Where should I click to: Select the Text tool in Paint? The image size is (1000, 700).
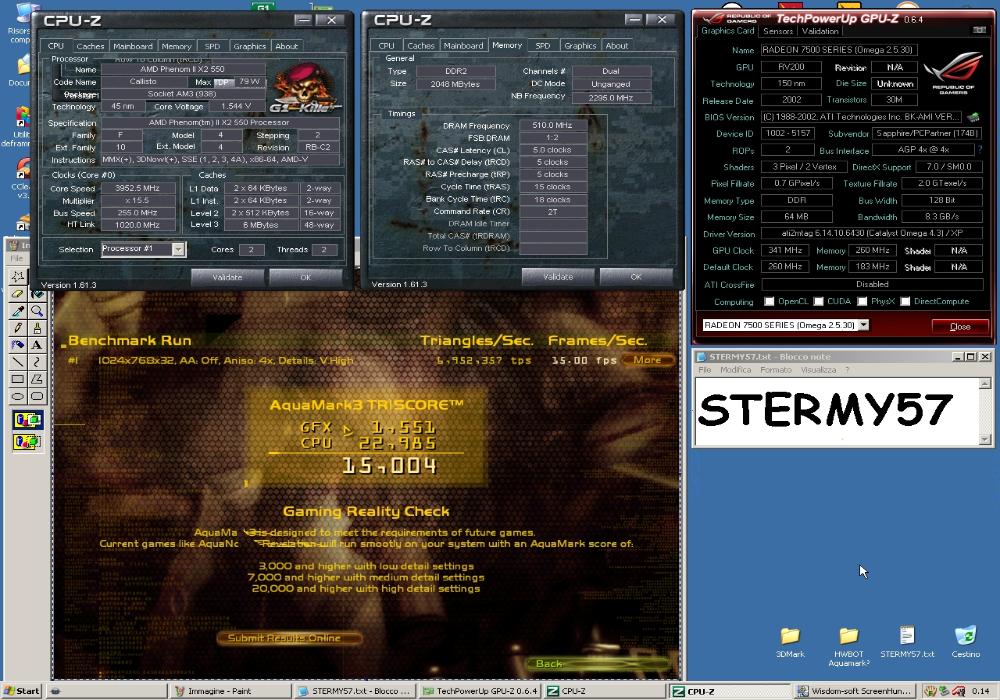[x=37, y=345]
